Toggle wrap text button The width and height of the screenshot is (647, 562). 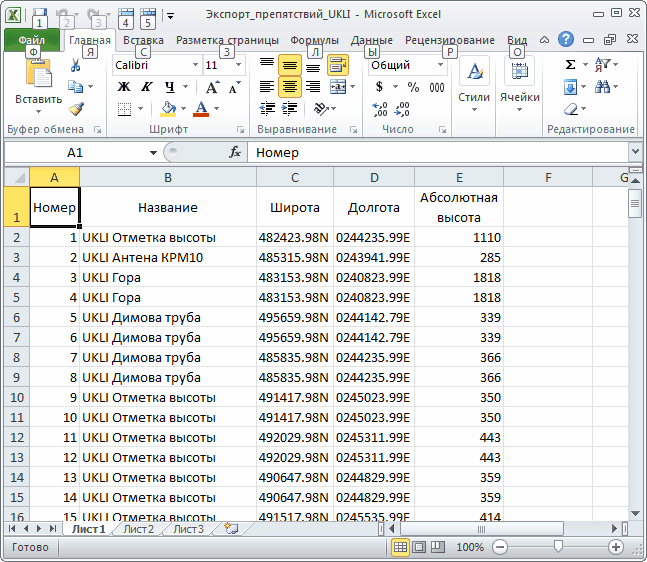(x=338, y=65)
